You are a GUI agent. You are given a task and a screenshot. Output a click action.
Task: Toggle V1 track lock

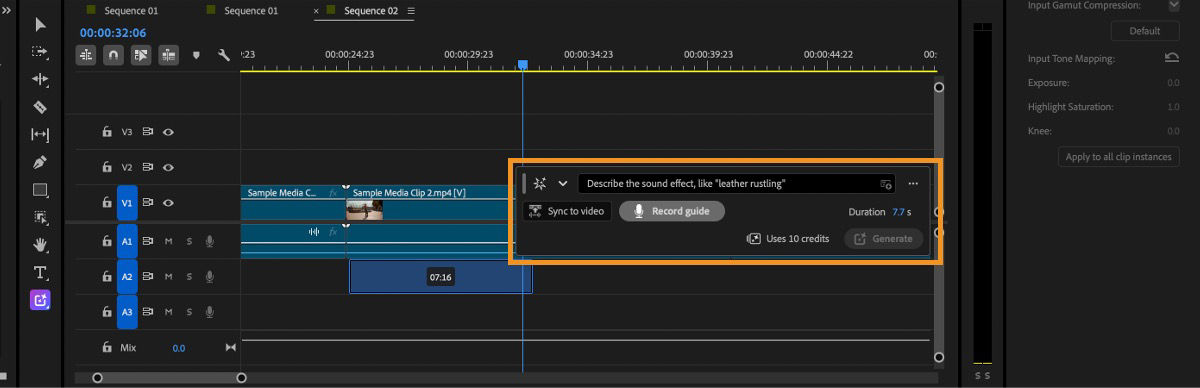point(107,202)
